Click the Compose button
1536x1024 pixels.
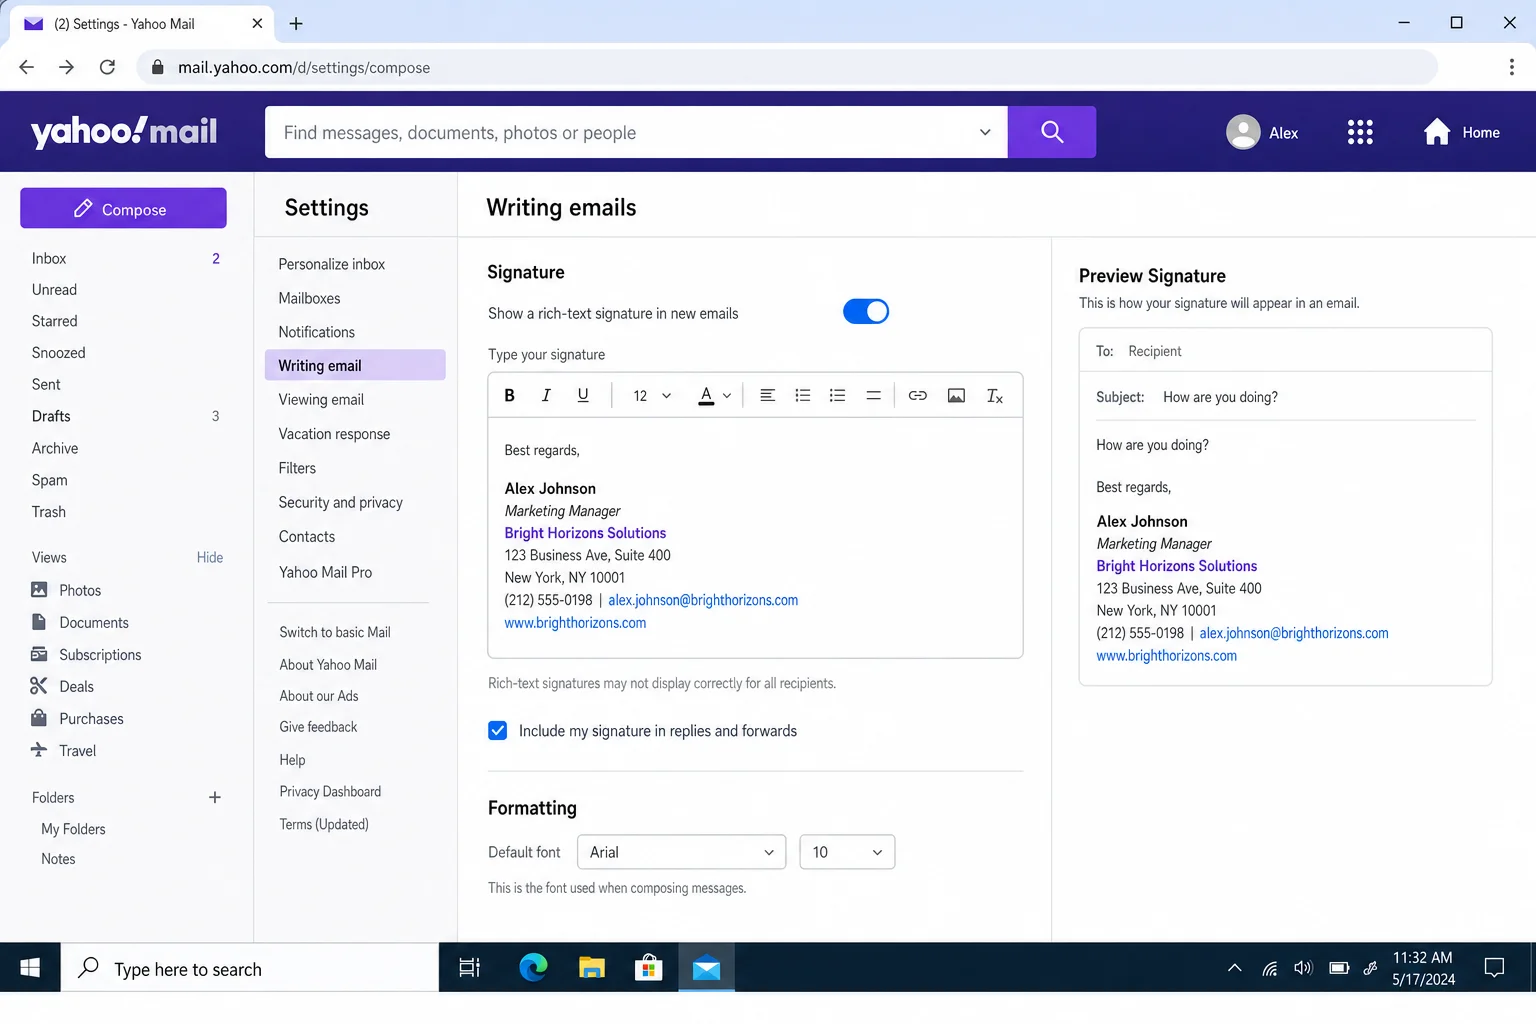pos(123,208)
